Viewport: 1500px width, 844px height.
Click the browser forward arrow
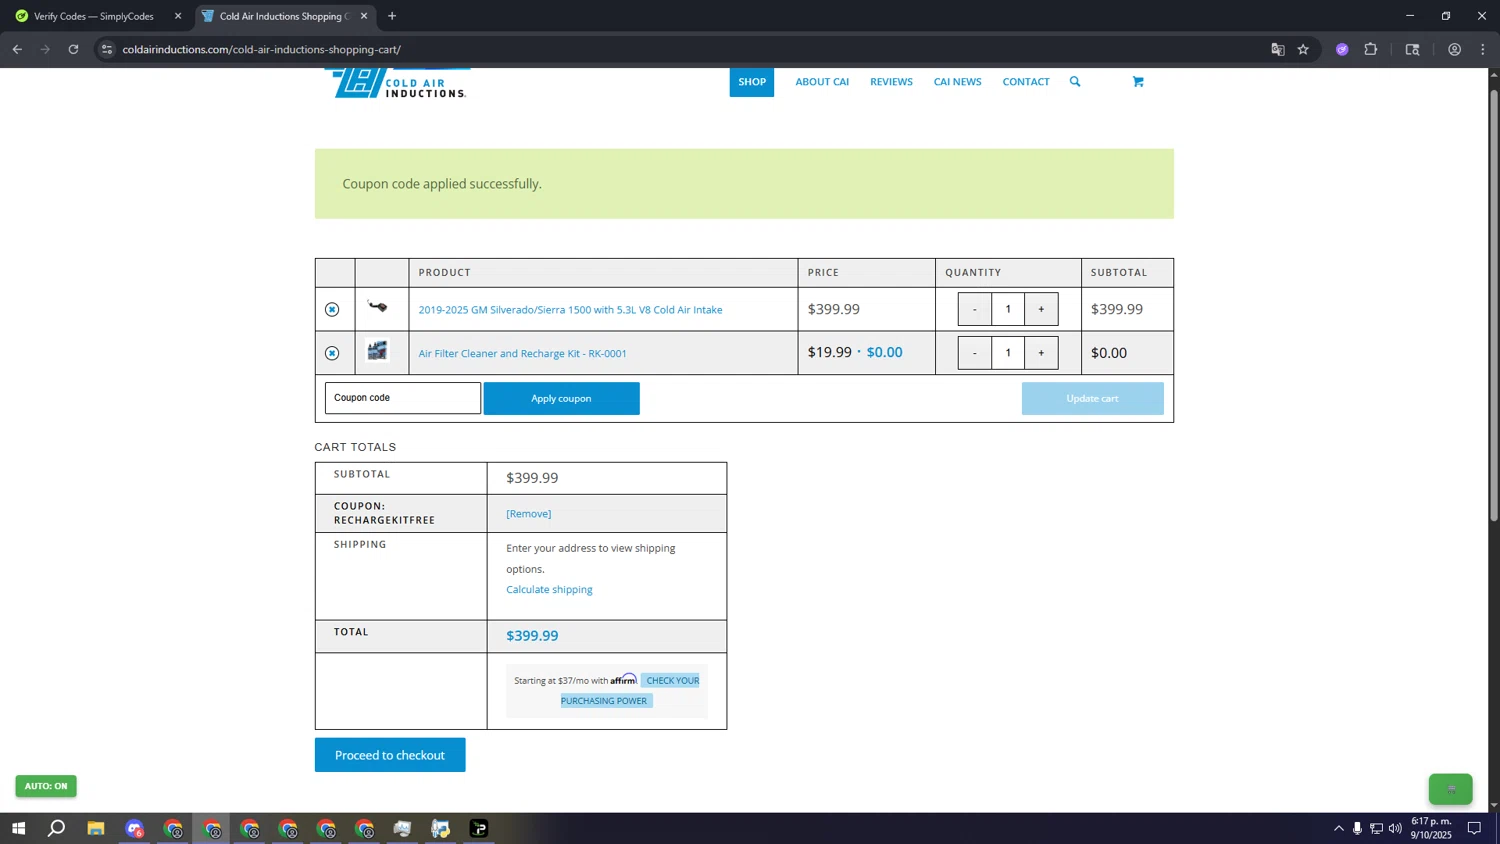click(45, 49)
